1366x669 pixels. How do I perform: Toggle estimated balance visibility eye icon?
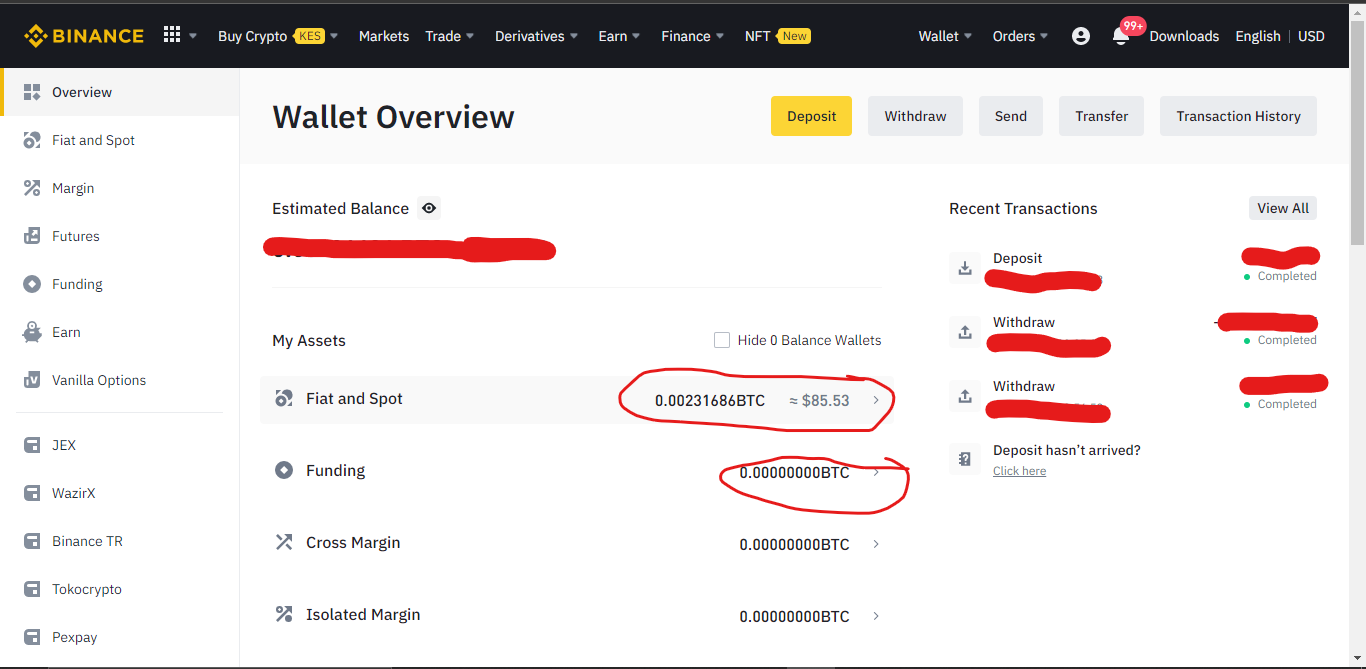click(x=429, y=208)
